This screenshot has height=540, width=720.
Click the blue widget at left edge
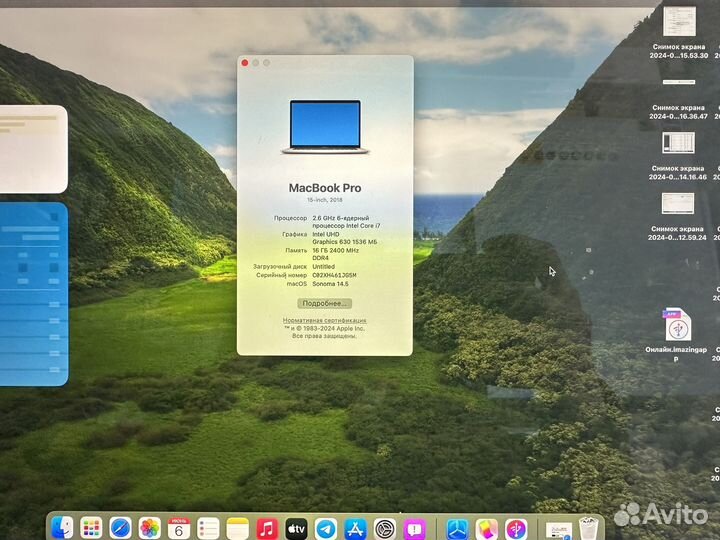(34, 294)
